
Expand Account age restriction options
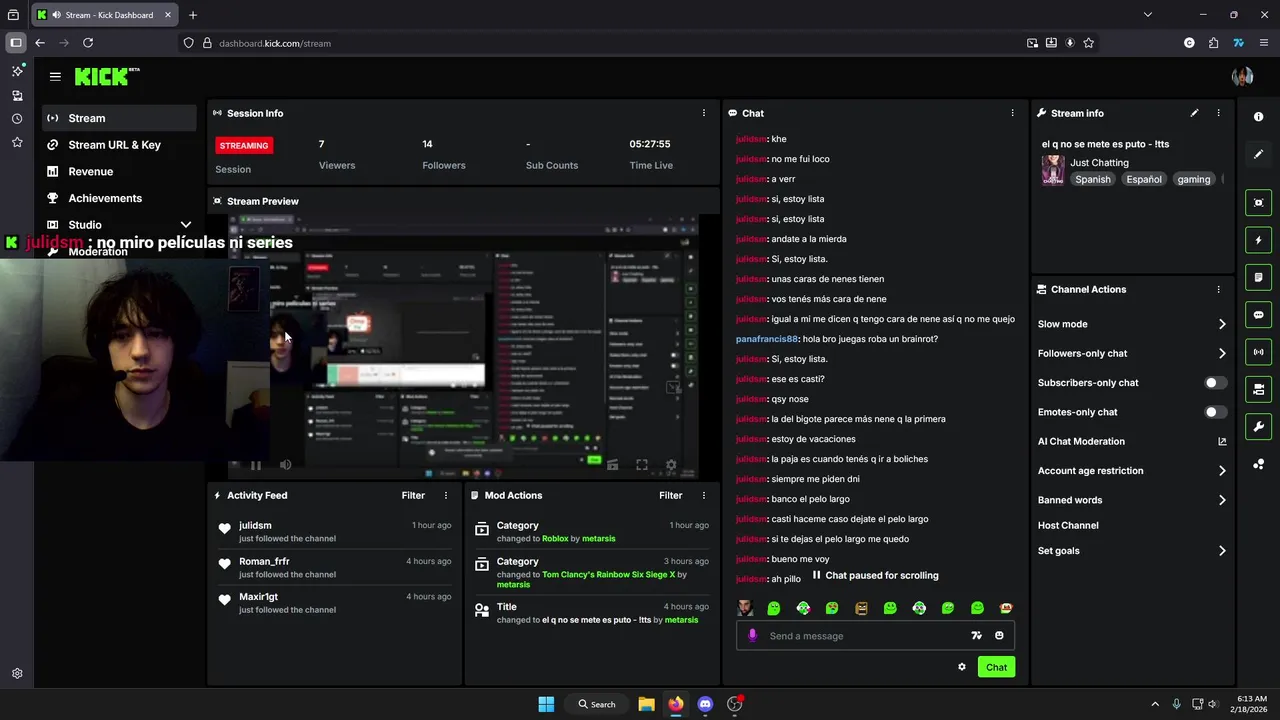(x=1221, y=471)
